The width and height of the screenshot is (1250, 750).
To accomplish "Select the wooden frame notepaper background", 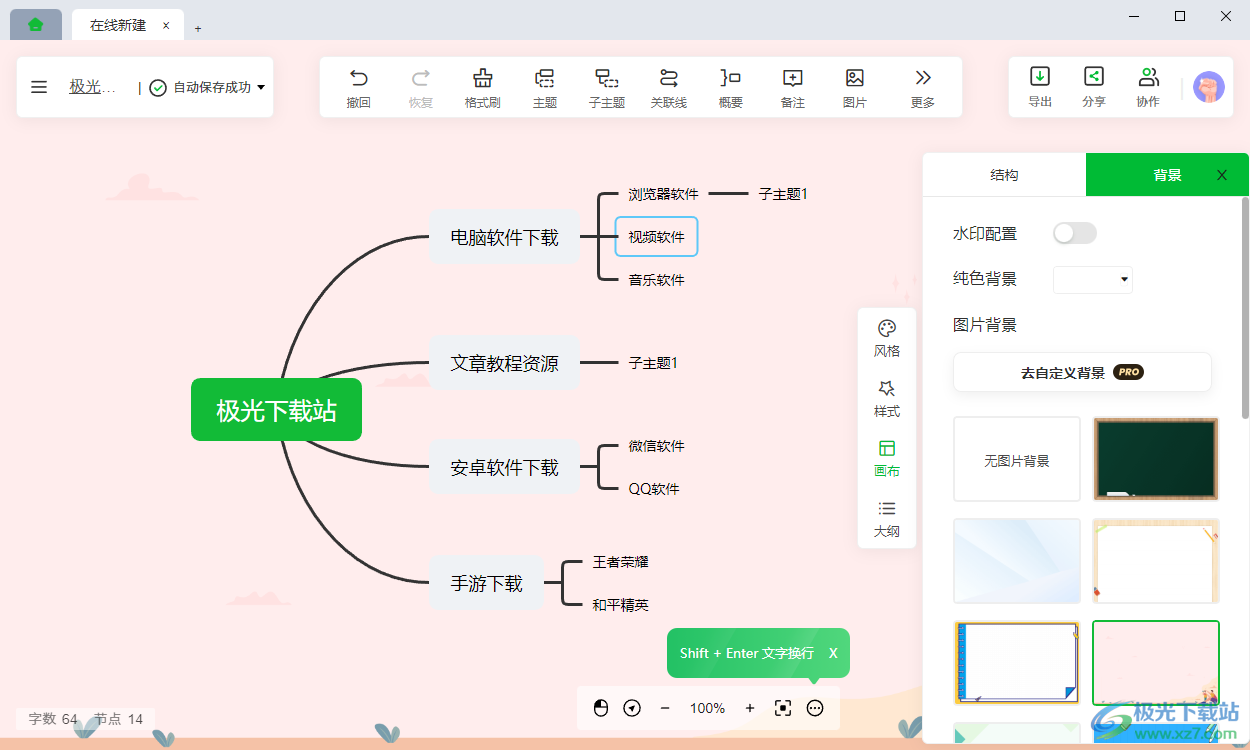I will pos(1156,561).
